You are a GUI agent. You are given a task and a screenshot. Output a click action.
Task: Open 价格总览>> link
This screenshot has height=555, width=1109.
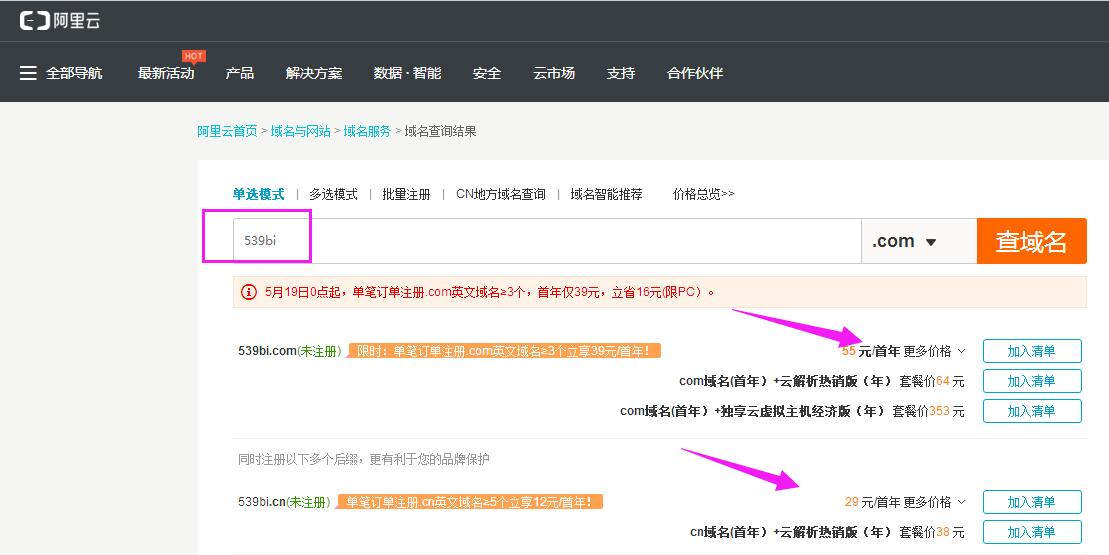[703, 194]
